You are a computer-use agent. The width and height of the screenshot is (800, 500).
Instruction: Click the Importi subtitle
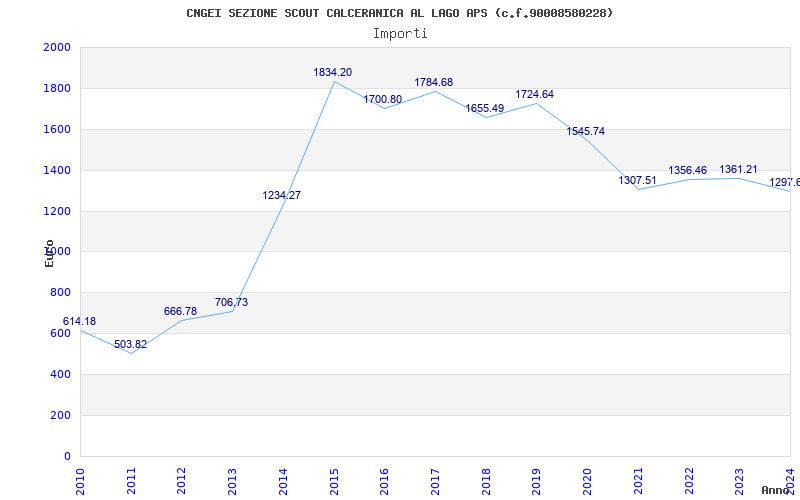[x=400, y=33]
